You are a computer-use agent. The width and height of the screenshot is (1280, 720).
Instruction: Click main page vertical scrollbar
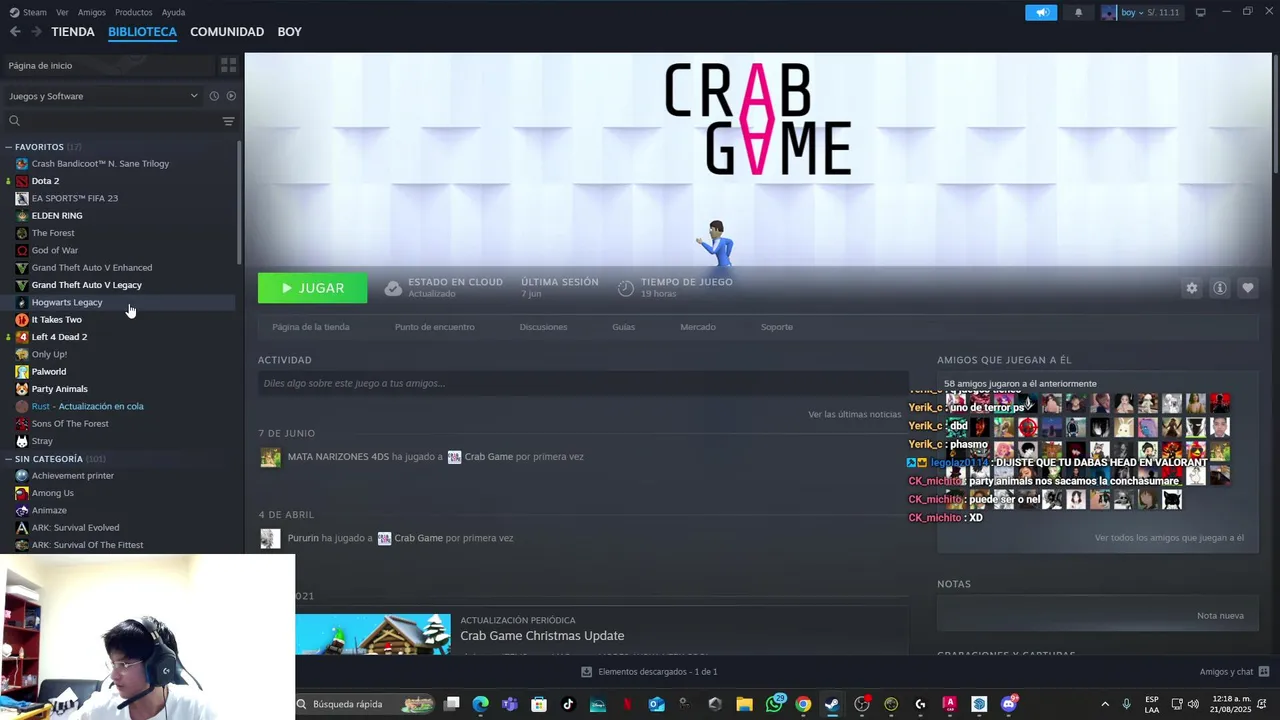(1275, 113)
